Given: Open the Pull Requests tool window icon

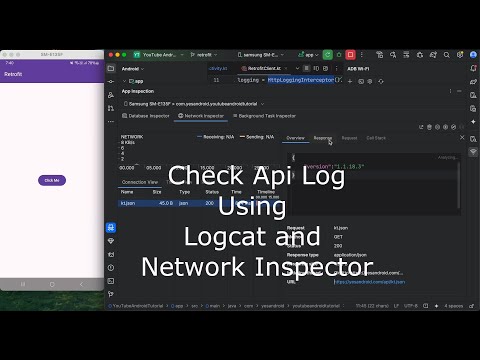Looking at the screenshot, I should 111,108.
